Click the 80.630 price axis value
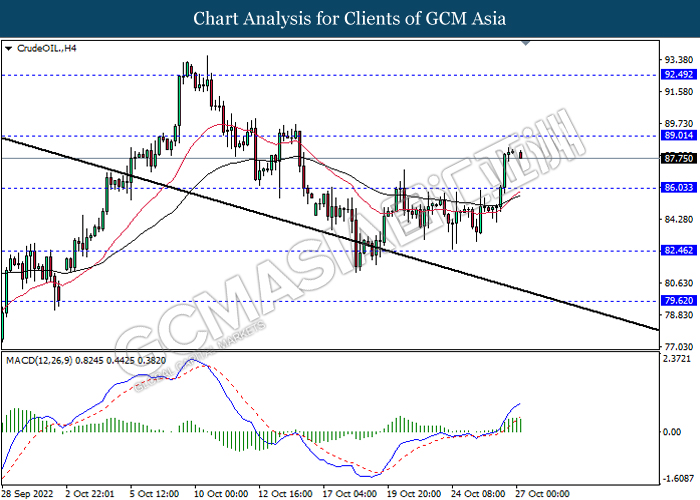This screenshot has height=500, width=700. 679,283
